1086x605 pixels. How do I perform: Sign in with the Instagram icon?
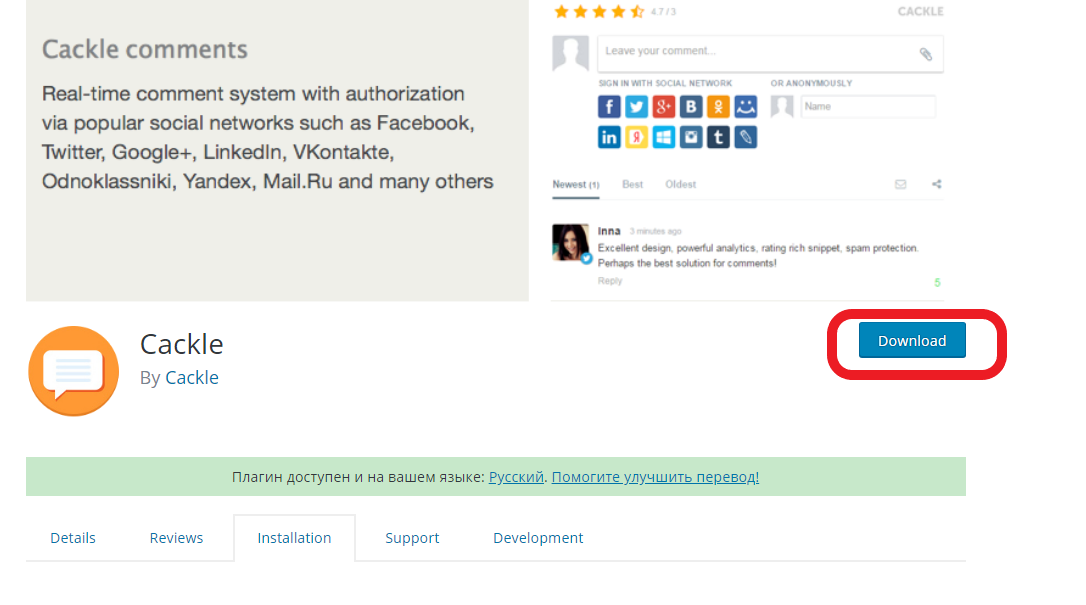click(691, 137)
